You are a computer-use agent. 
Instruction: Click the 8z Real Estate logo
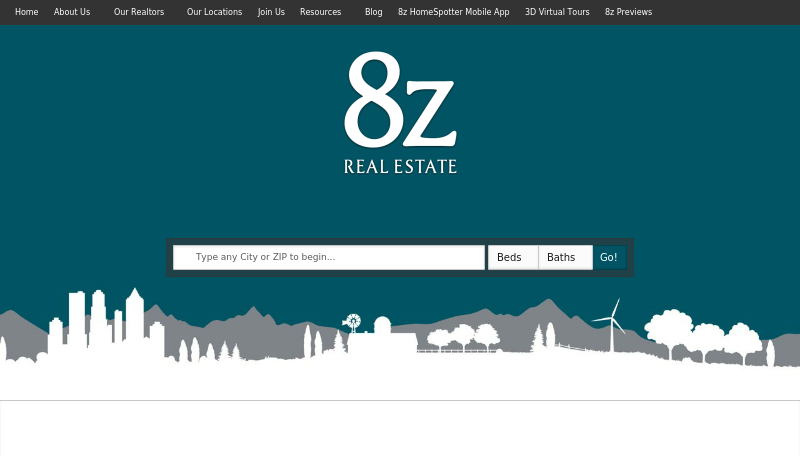(401, 113)
